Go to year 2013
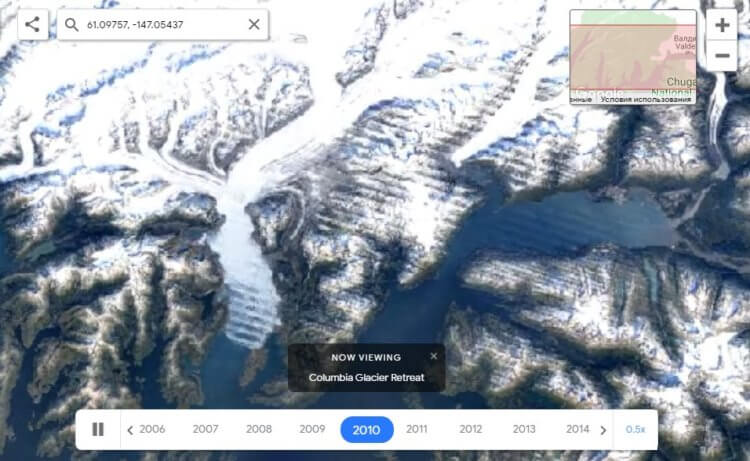This screenshot has height=461, width=750. 524,429
